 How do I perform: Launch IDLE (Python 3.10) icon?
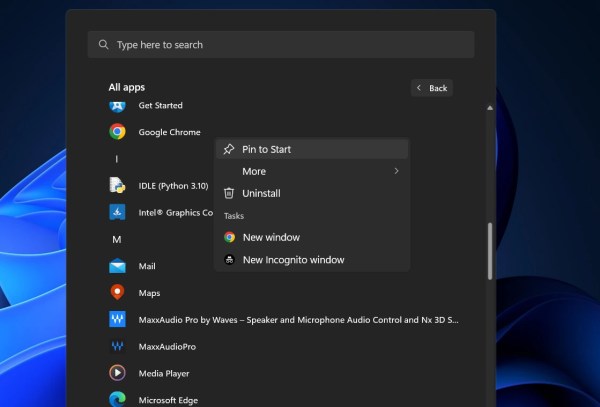click(x=117, y=185)
